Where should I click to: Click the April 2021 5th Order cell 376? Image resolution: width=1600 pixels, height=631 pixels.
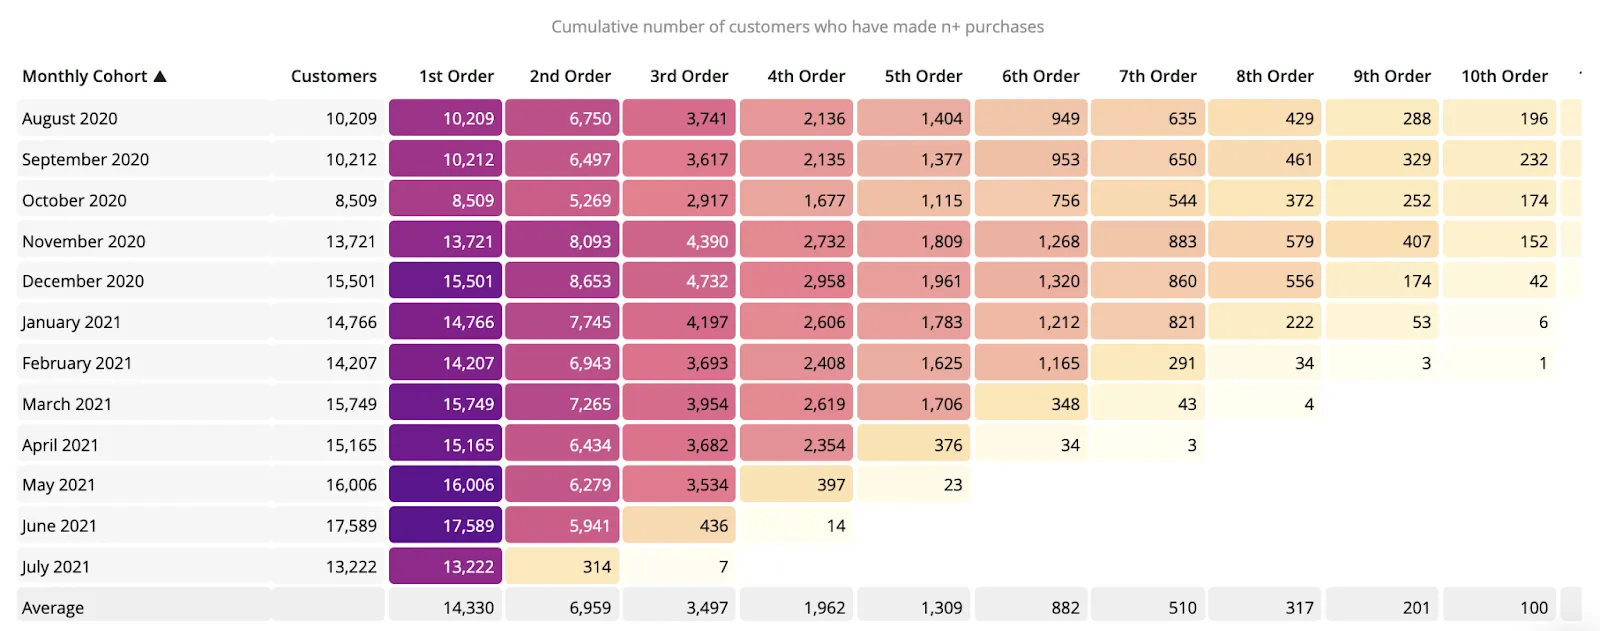[x=913, y=445]
